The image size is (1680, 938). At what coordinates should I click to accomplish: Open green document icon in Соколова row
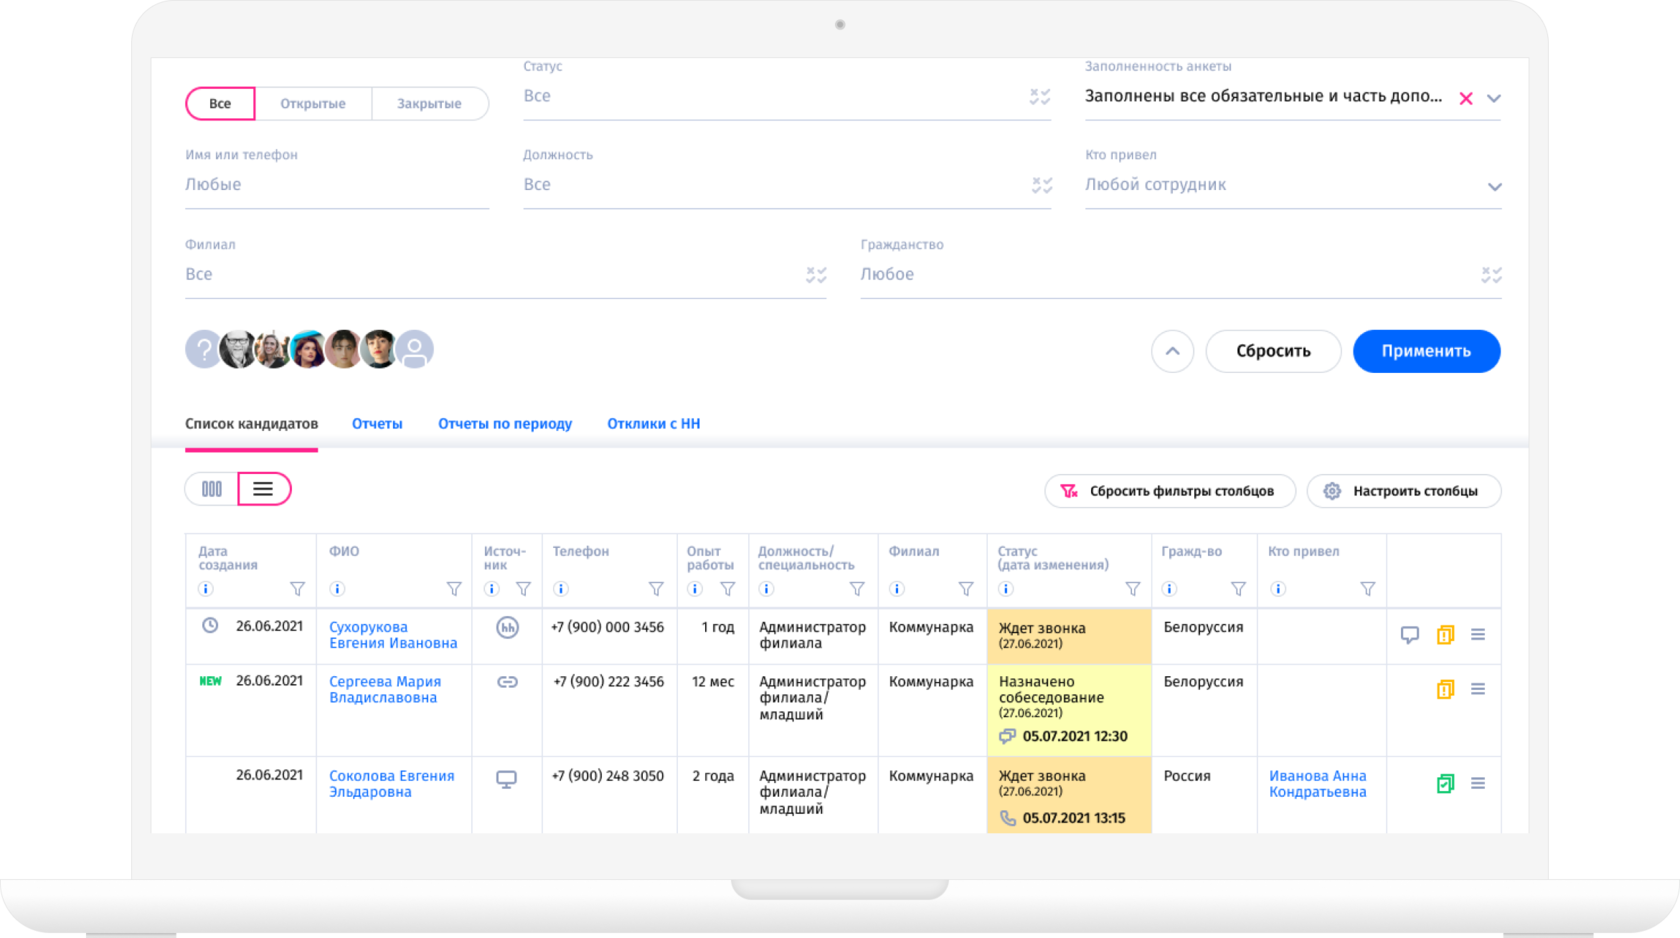1445,783
